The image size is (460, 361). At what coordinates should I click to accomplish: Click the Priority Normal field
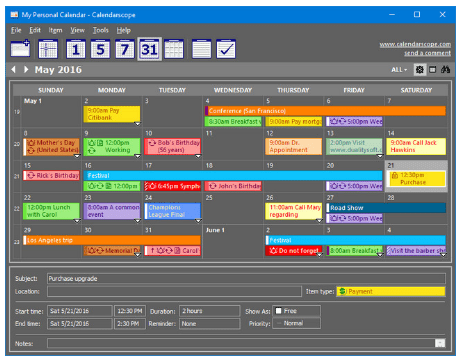pos(297,323)
